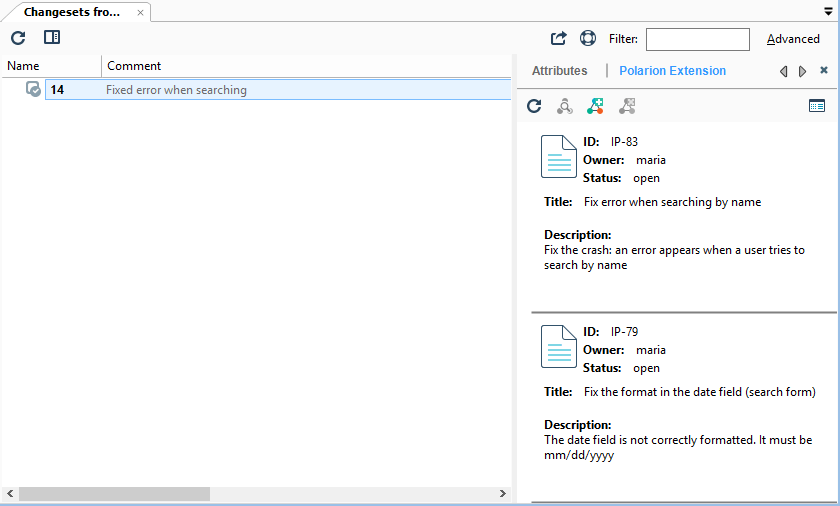
Task: Click title "Fix error when searching by name"
Action: (672, 202)
